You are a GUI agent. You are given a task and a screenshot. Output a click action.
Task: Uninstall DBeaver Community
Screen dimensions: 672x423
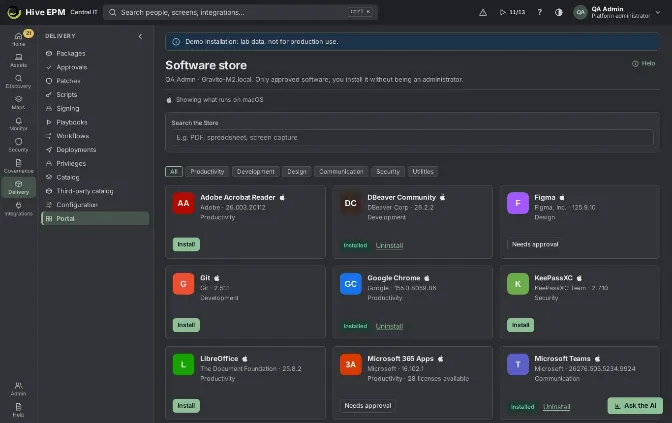coord(389,246)
